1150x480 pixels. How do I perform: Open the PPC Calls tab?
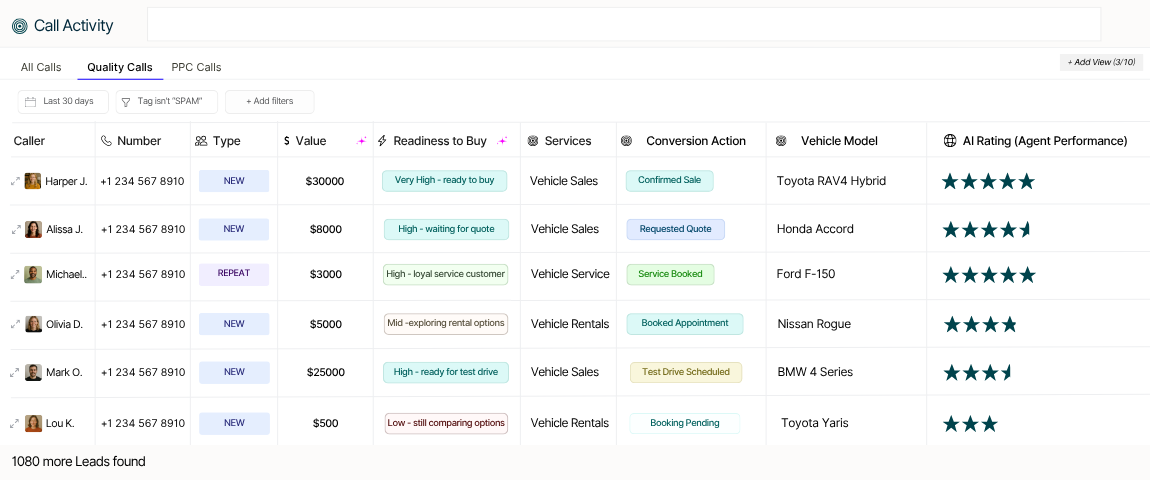pyautogui.click(x=196, y=67)
